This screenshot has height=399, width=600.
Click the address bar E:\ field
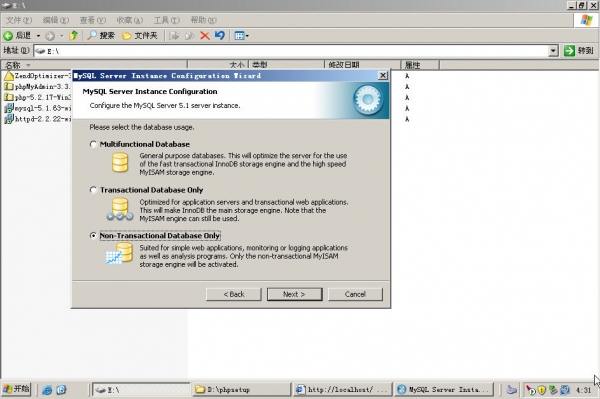[291, 51]
